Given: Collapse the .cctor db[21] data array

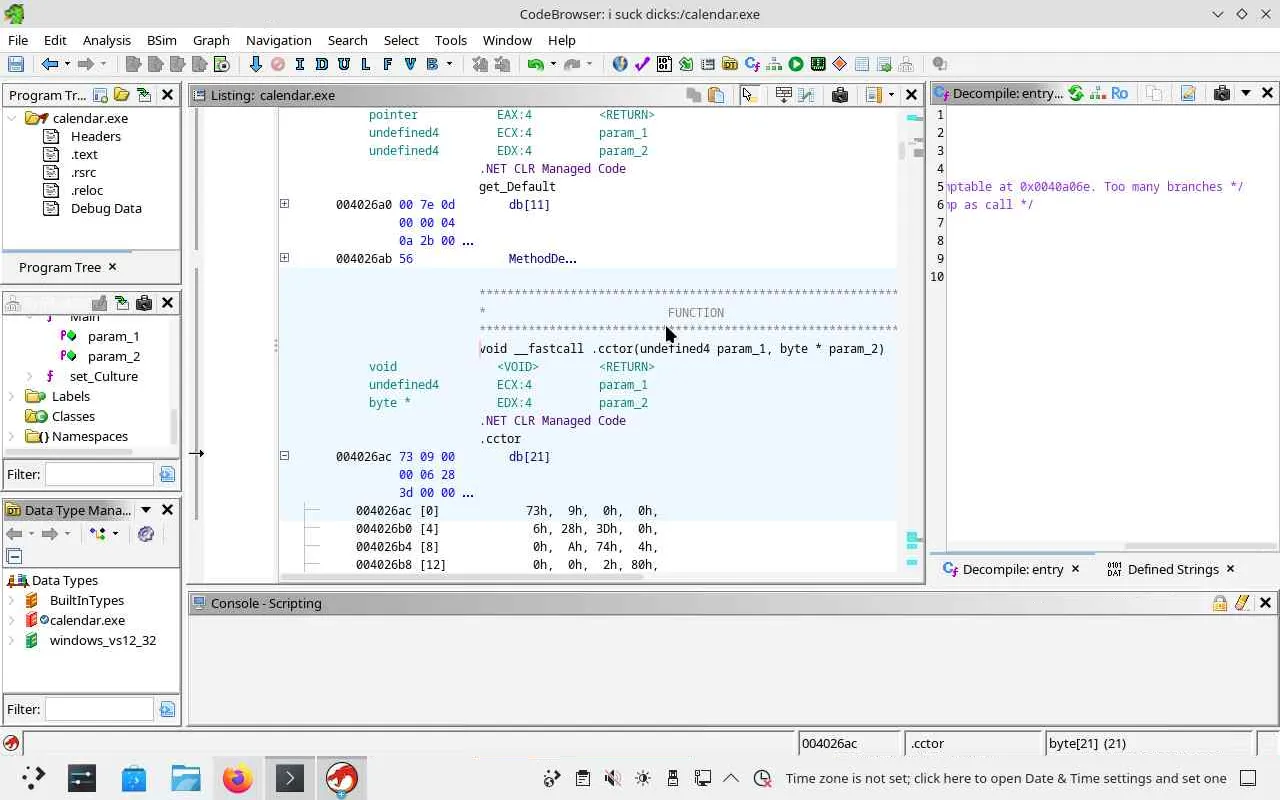Looking at the screenshot, I should point(284,456).
